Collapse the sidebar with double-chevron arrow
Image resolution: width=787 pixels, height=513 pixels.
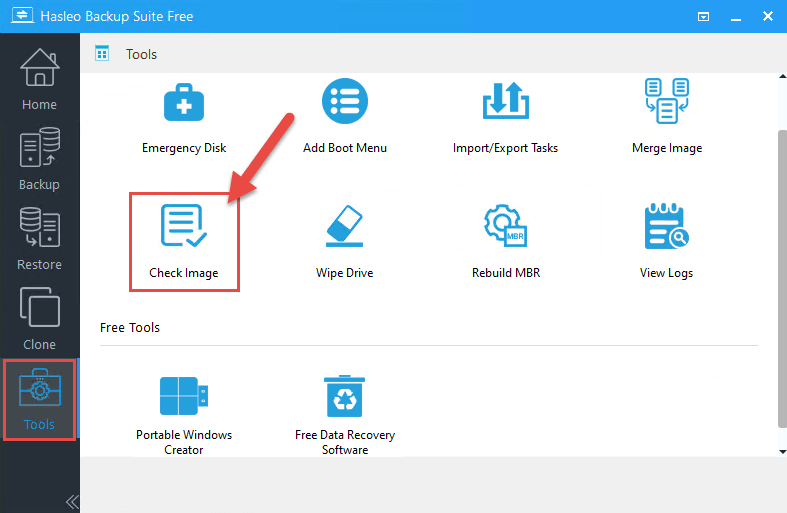coord(71,501)
